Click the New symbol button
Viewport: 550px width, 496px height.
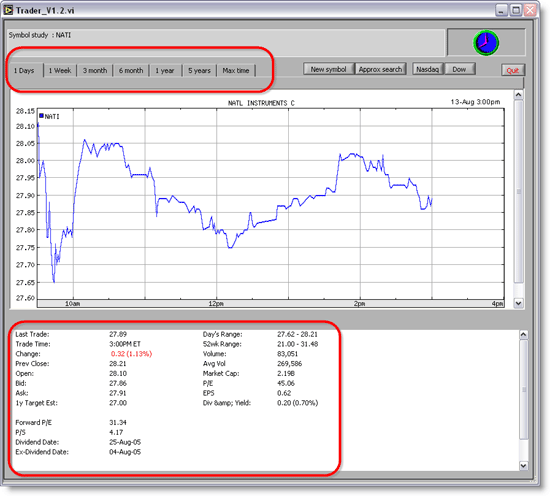tap(328, 69)
